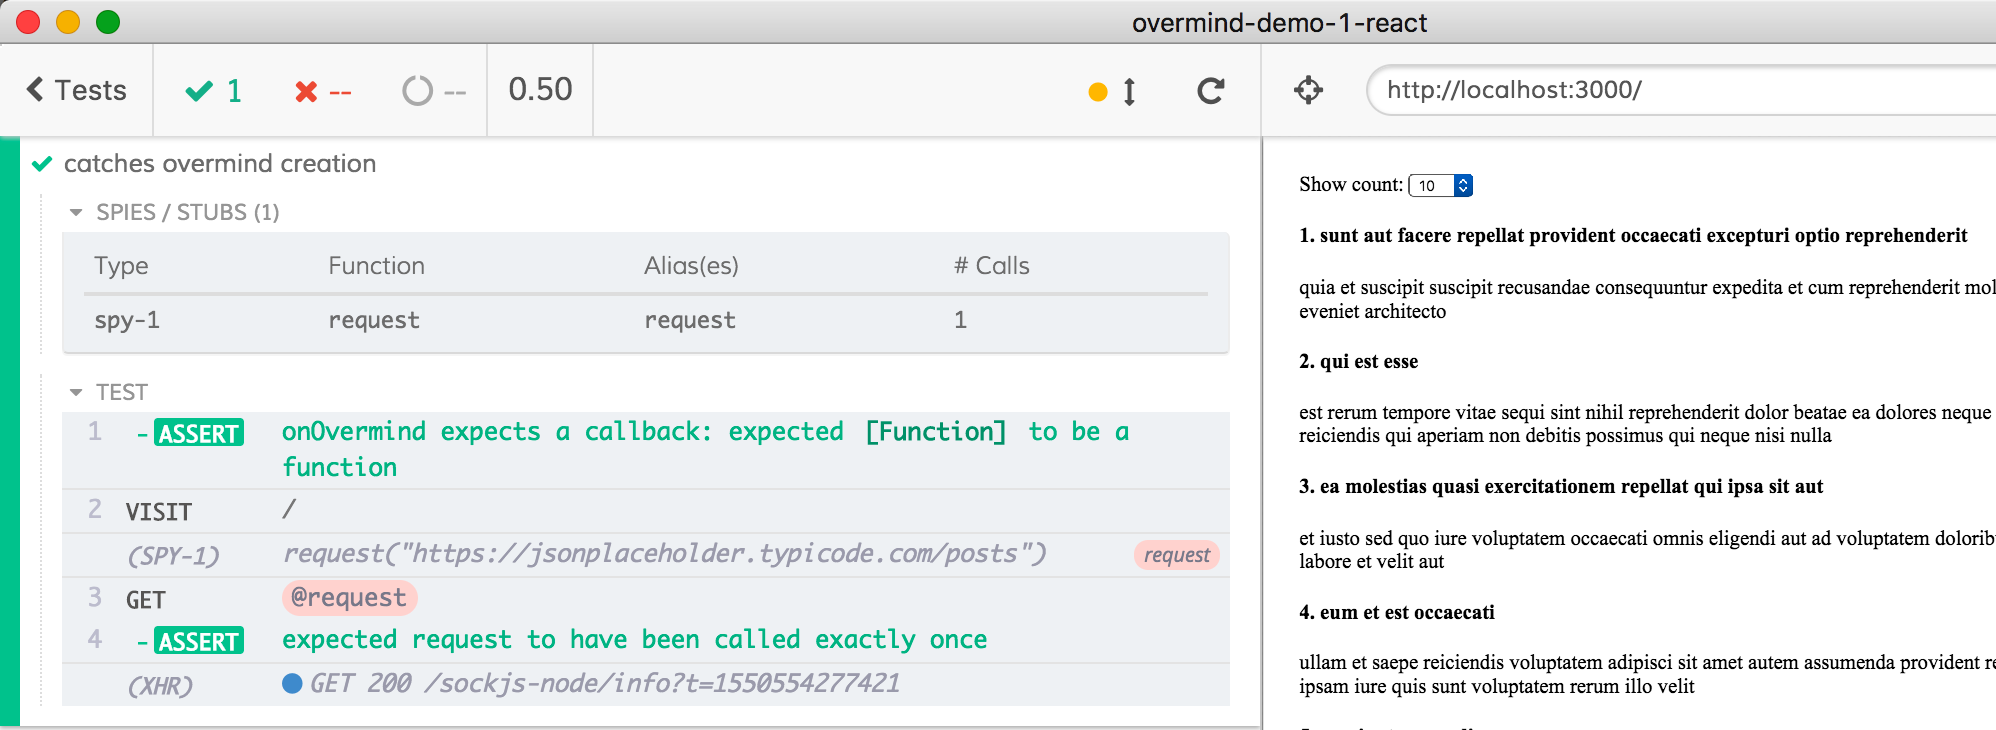Screen dimensions: 1996x730
Task: Click the passed tests green checkmark
Action: click(x=199, y=91)
